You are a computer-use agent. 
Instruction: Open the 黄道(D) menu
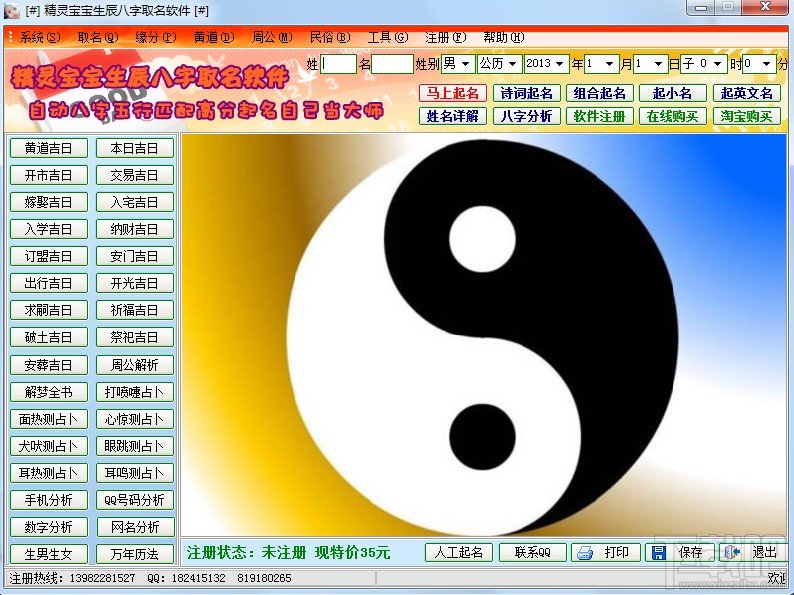[214, 37]
